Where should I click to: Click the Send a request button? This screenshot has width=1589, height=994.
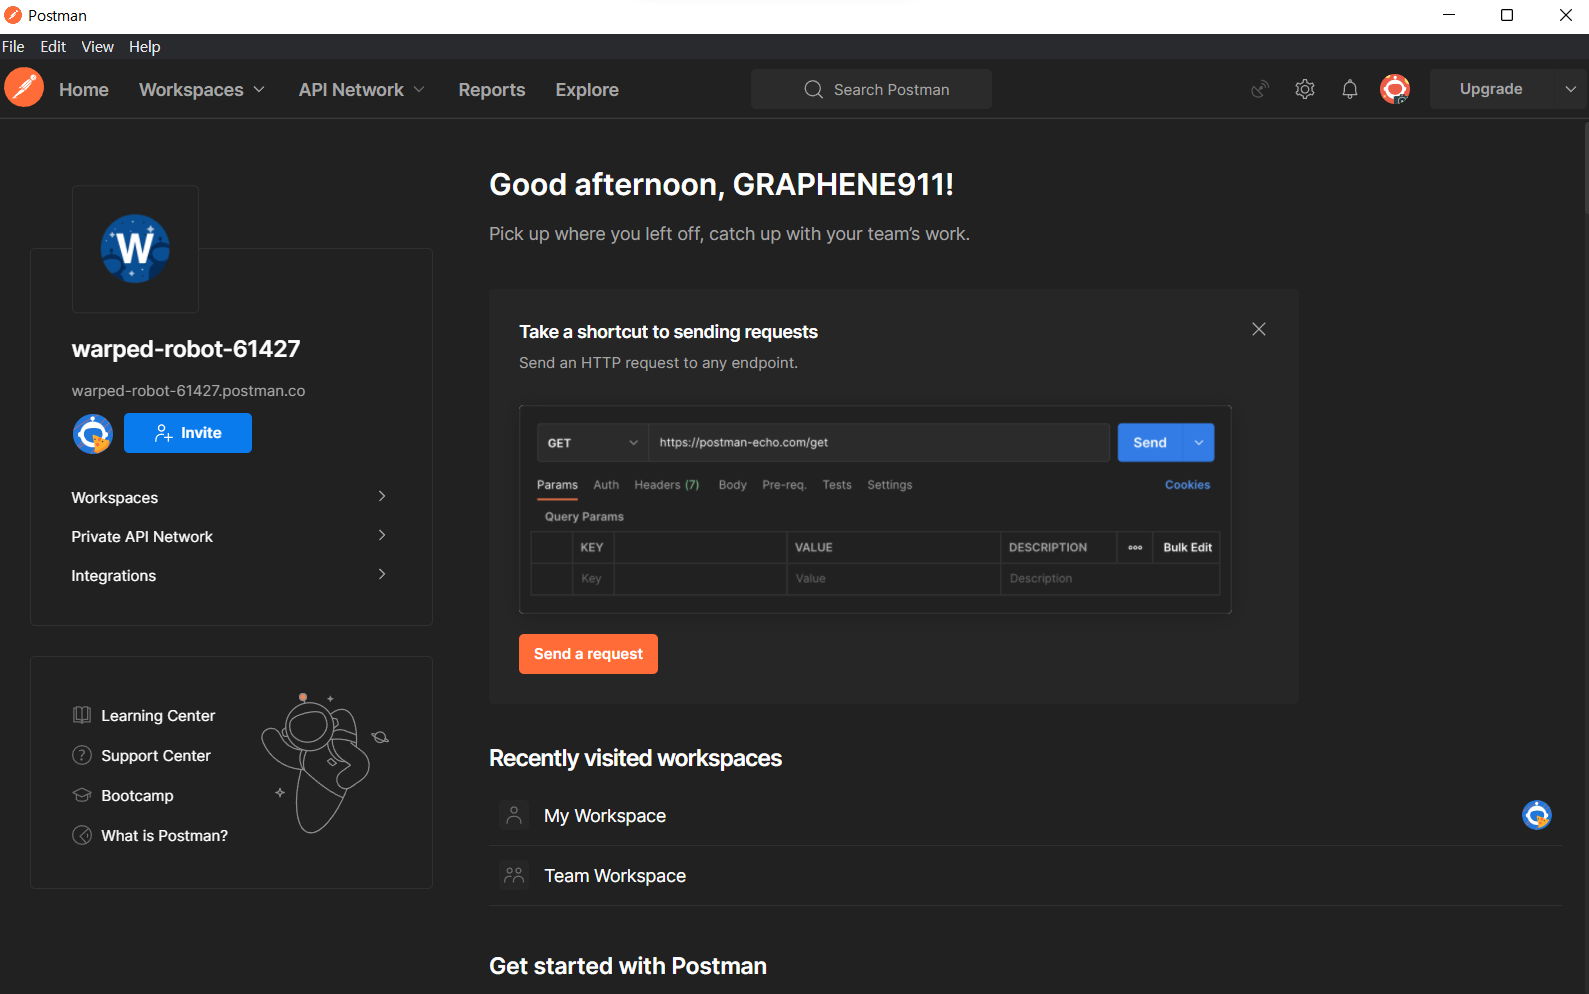(588, 654)
